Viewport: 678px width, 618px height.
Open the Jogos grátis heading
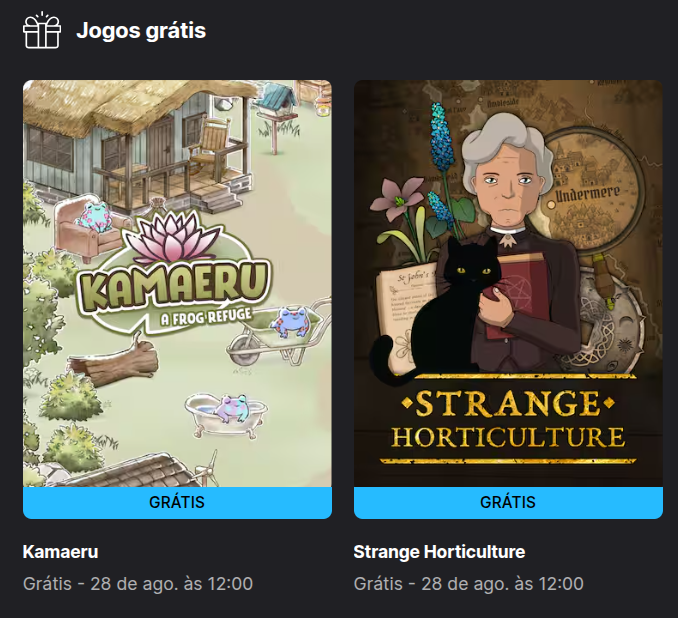coord(141,31)
